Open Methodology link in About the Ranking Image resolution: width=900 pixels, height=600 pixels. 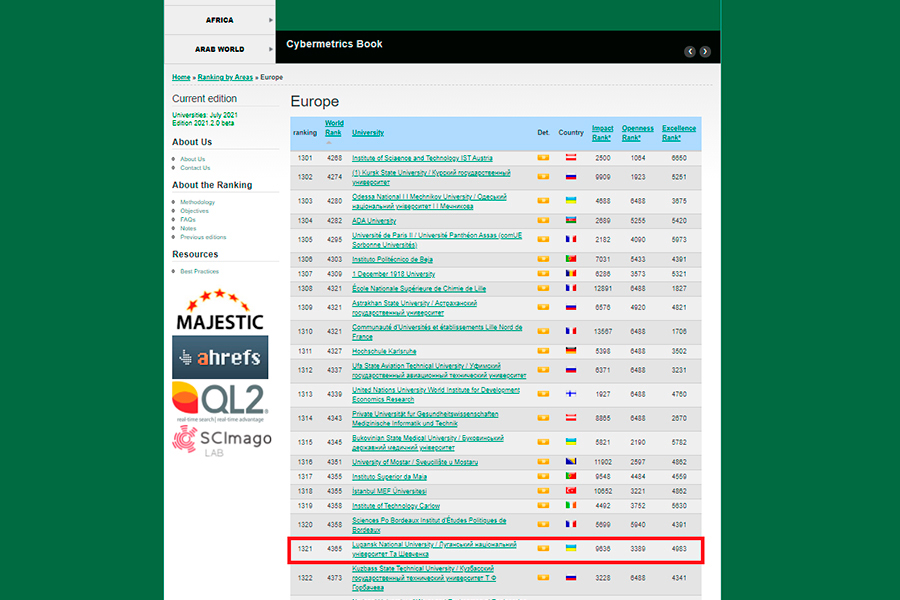(x=197, y=202)
